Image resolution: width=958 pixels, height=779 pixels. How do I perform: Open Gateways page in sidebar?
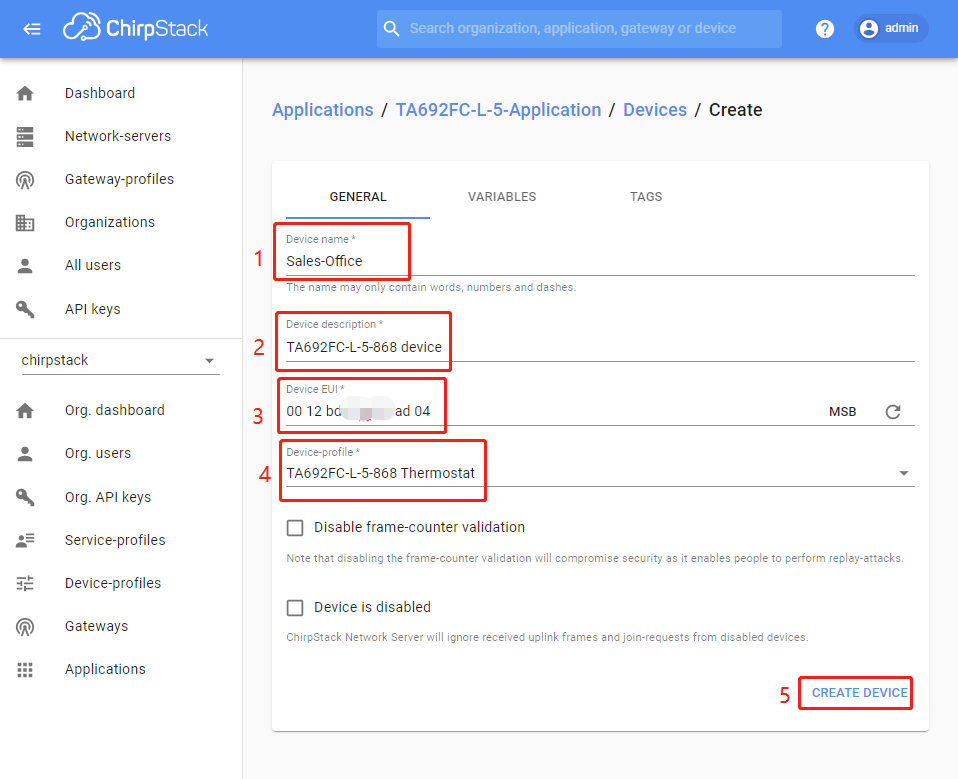[x=97, y=626]
